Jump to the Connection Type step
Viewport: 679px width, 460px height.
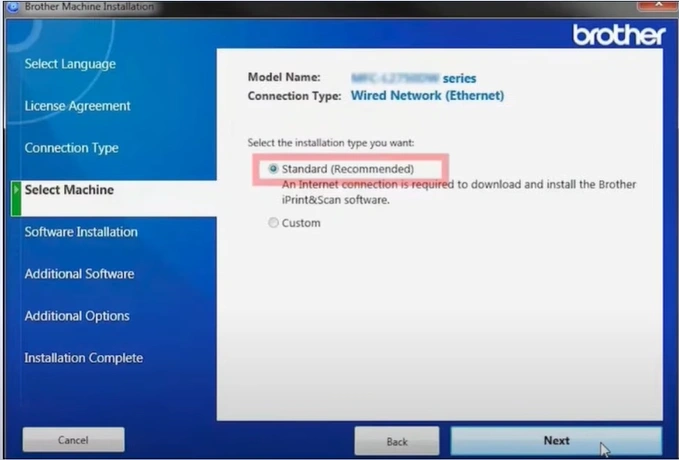pos(71,148)
